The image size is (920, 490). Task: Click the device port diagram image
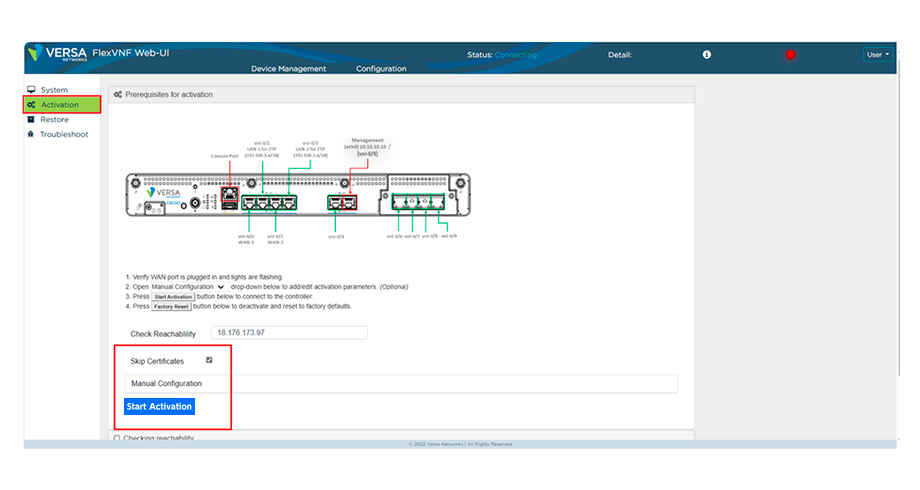pyautogui.click(x=298, y=190)
